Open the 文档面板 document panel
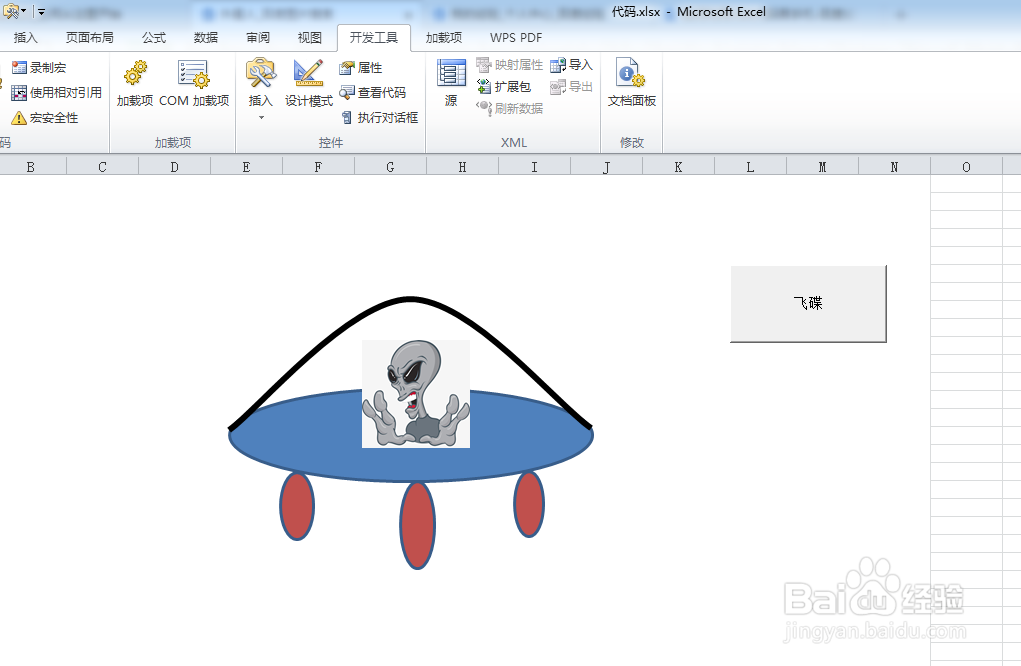The height and width of the screenshot is (666, 1021). 630,85
